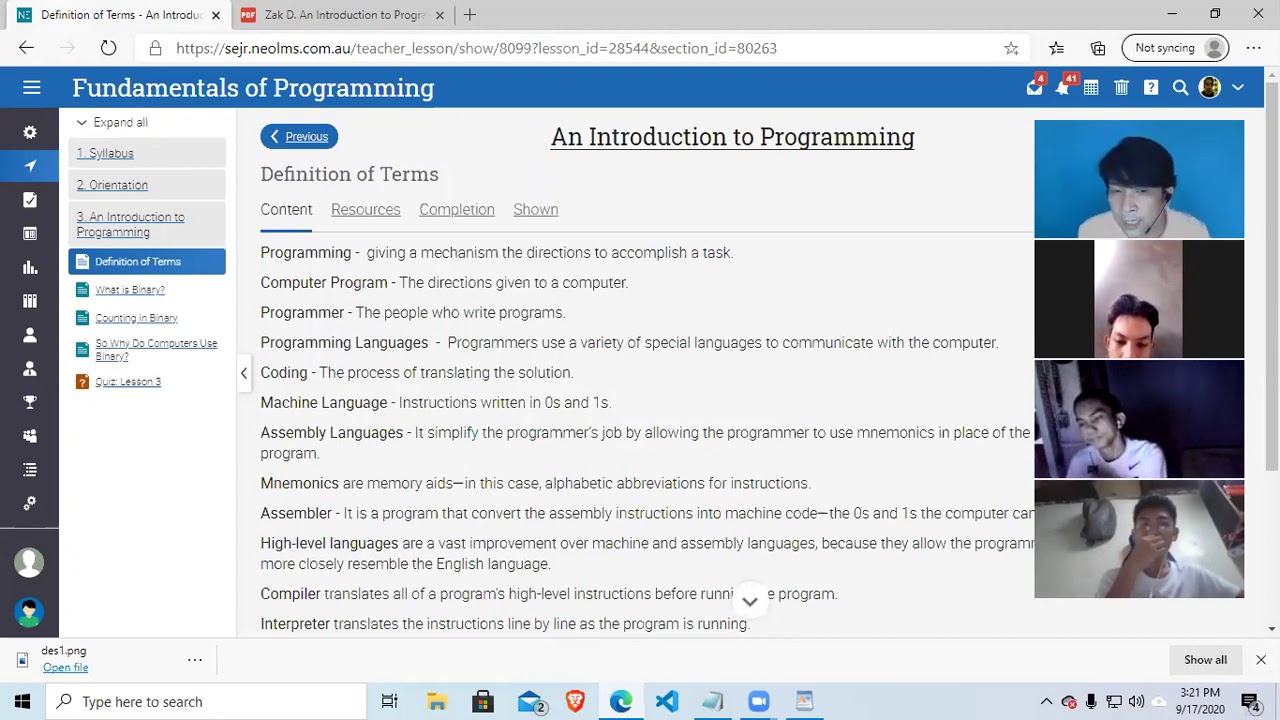Open the help question mark icon

(1151, 88)
